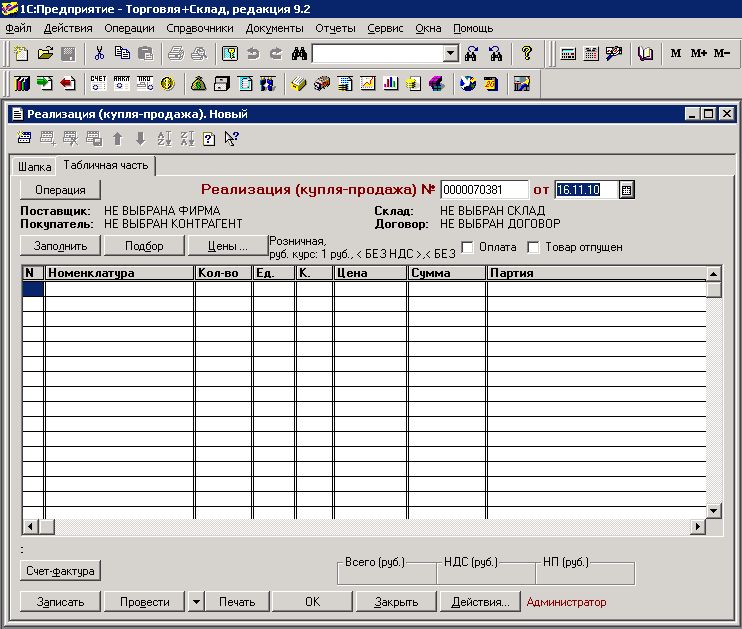The image size is (742, 629).
Task: Click the calendar icon beside date field
Action: pos(627,189)
